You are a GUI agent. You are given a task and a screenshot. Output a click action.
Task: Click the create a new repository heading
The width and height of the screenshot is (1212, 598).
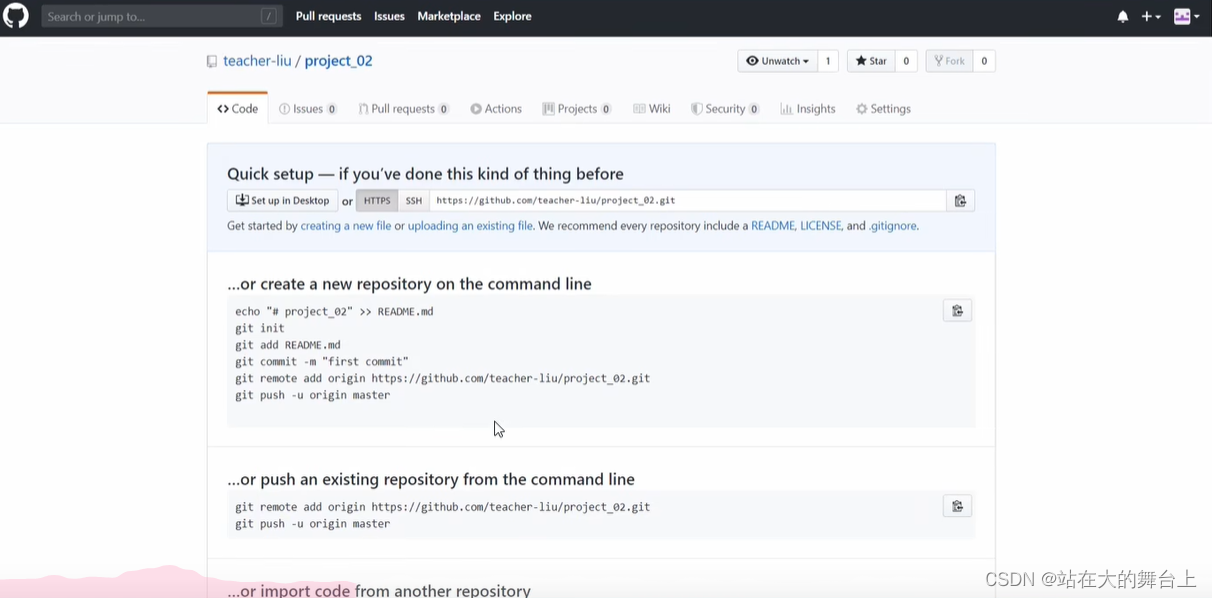(x=409, y=284)
